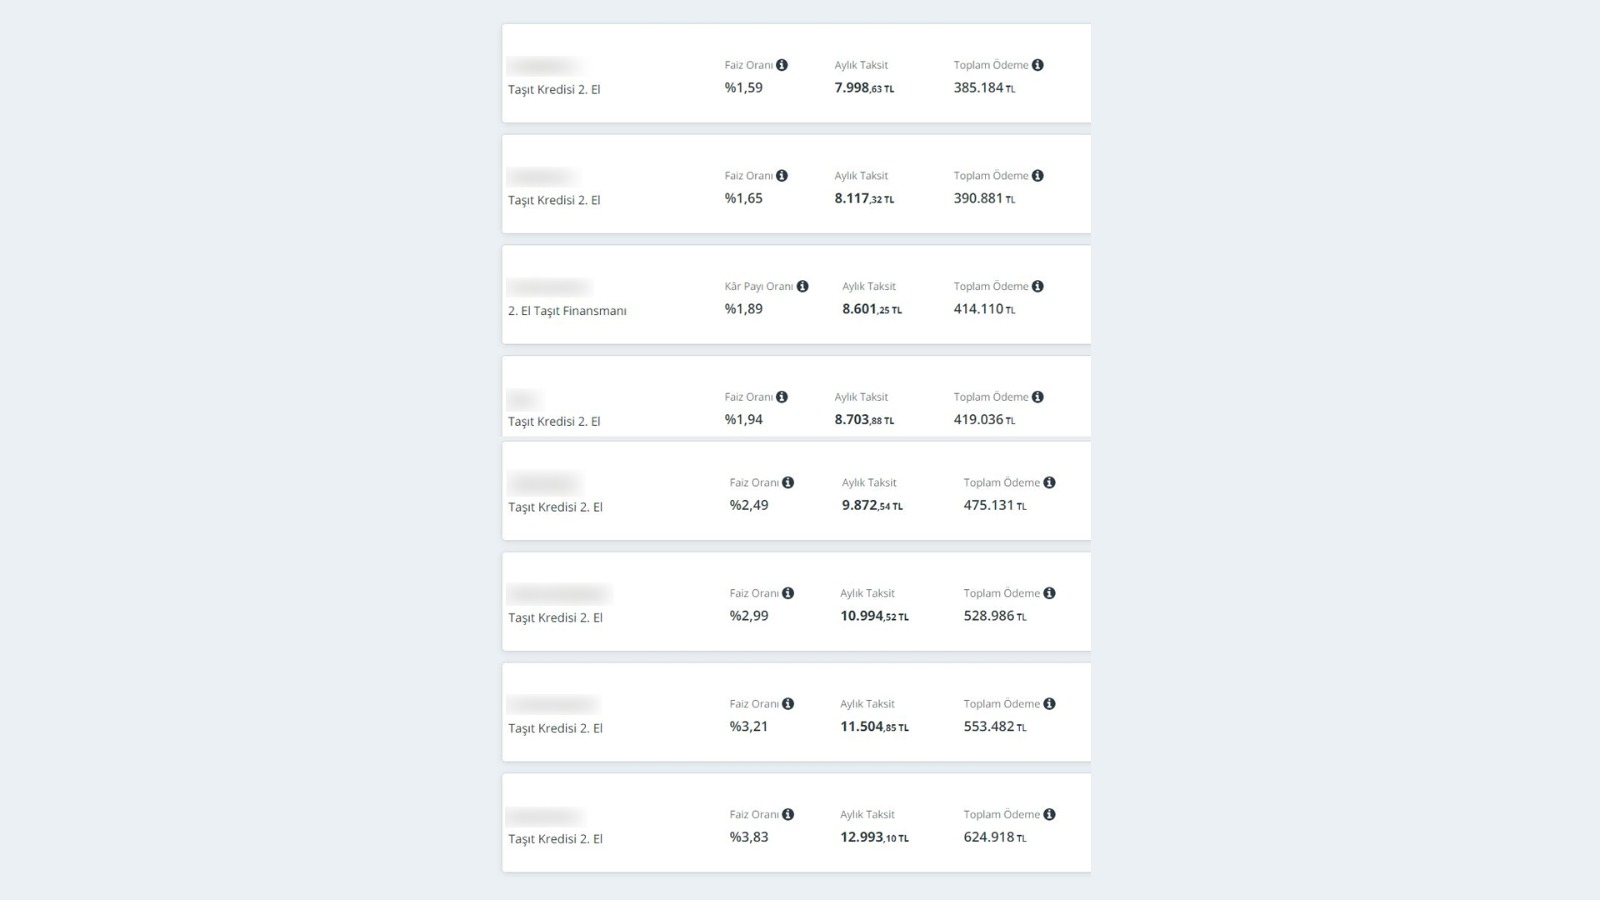1600x900 pixels.
Task: Click the 8.703,88 TL monthly installment amount
Action: (864, 420)
